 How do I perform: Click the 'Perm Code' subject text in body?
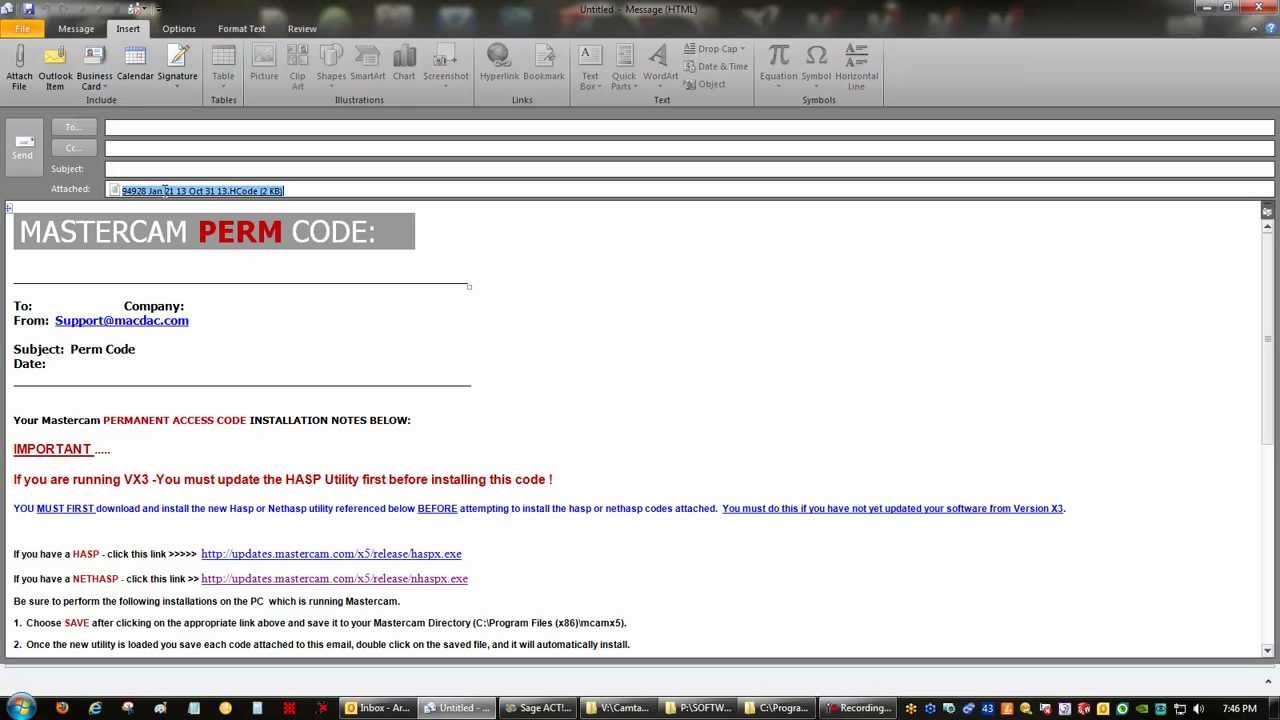(102, 349)
